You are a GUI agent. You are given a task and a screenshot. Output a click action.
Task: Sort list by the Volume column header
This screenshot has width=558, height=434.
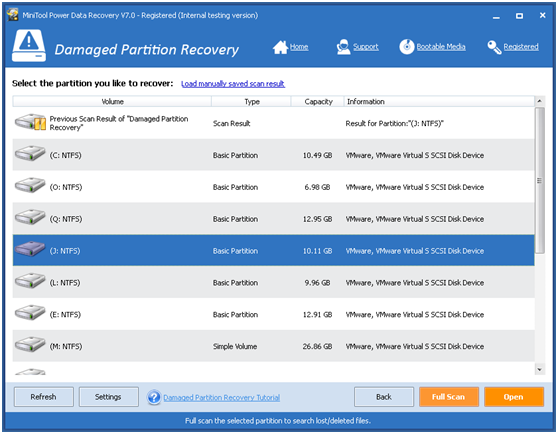coord(112,101)
